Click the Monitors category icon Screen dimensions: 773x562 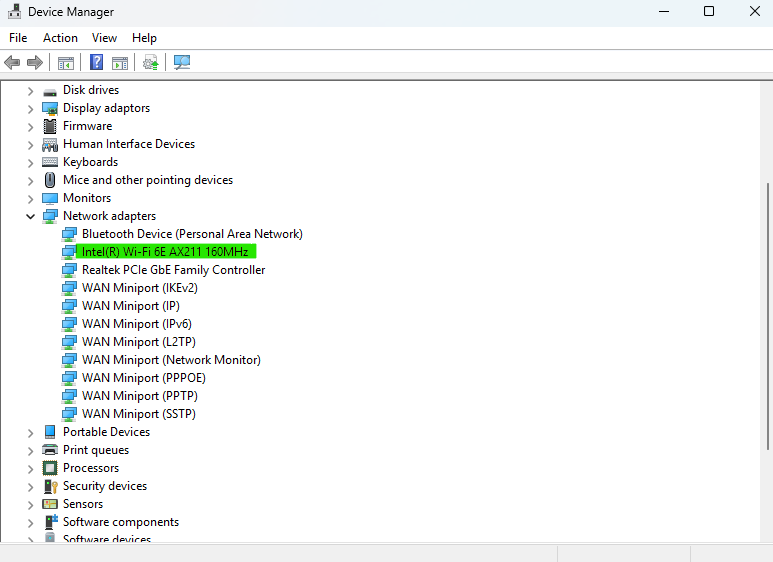tap(50, 198)
